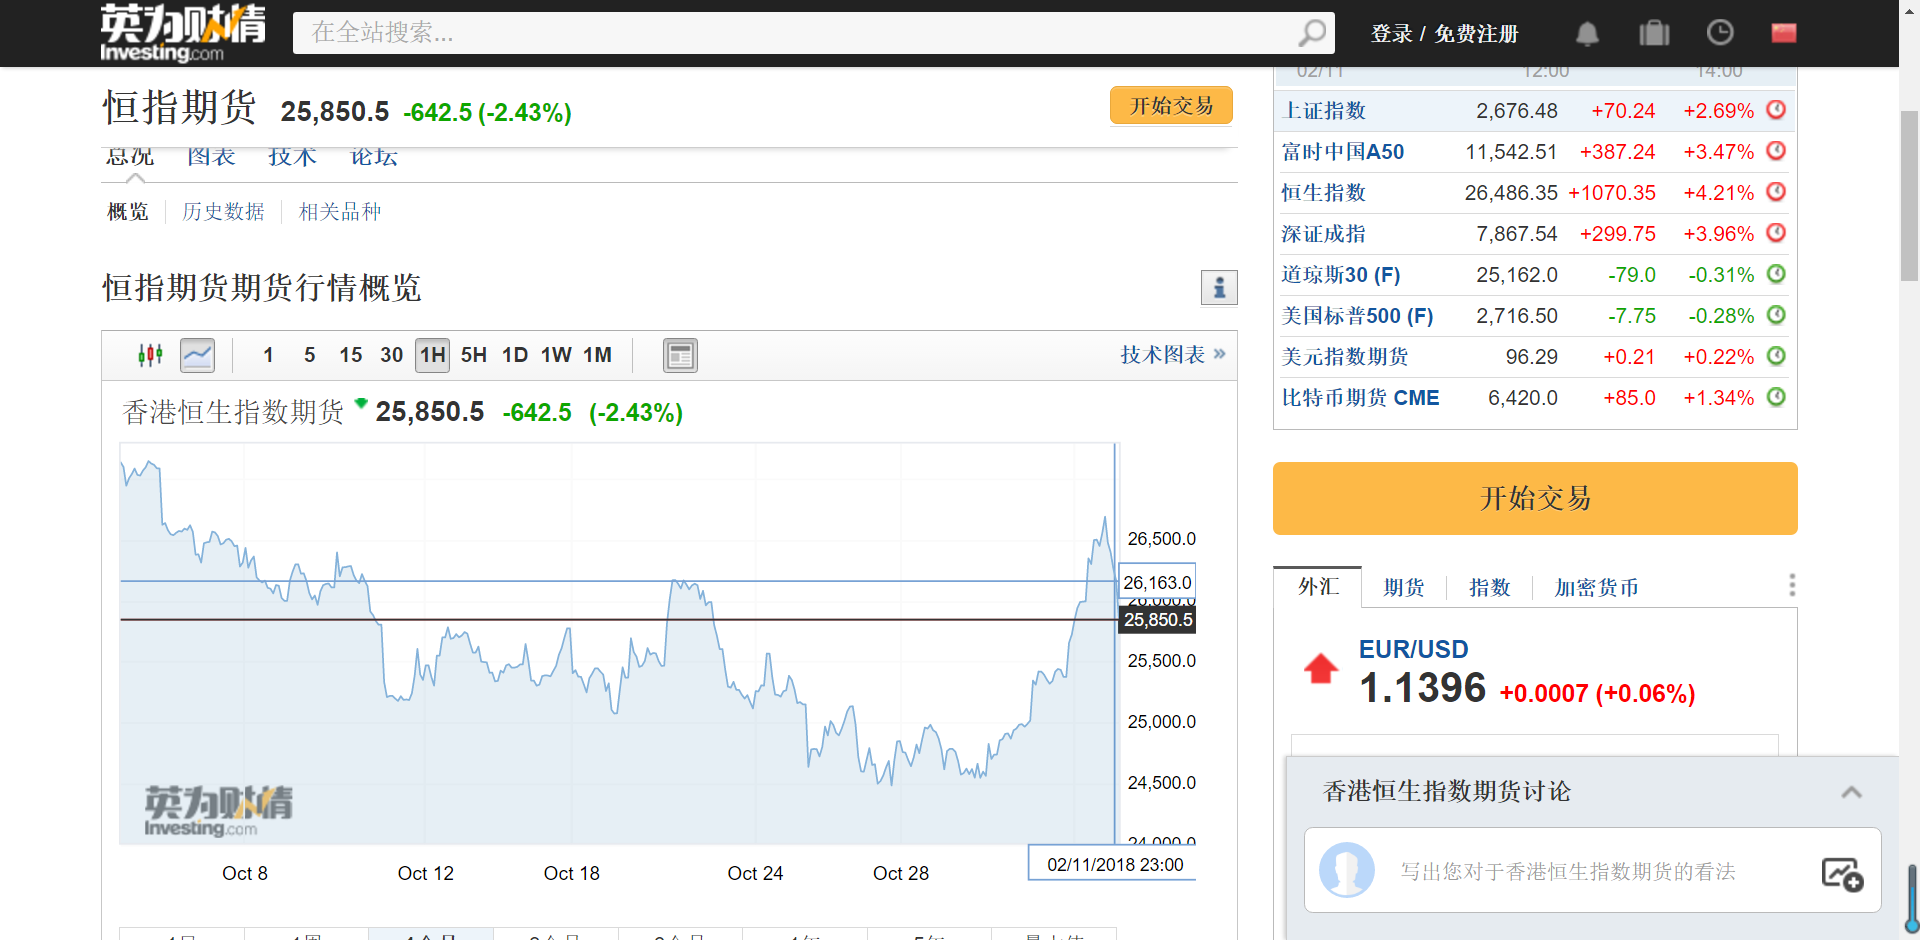The width and height of the screenshot is (1920, 940).
Task: Open the 历史数据 sub-tab
Action: pos(224,212)
